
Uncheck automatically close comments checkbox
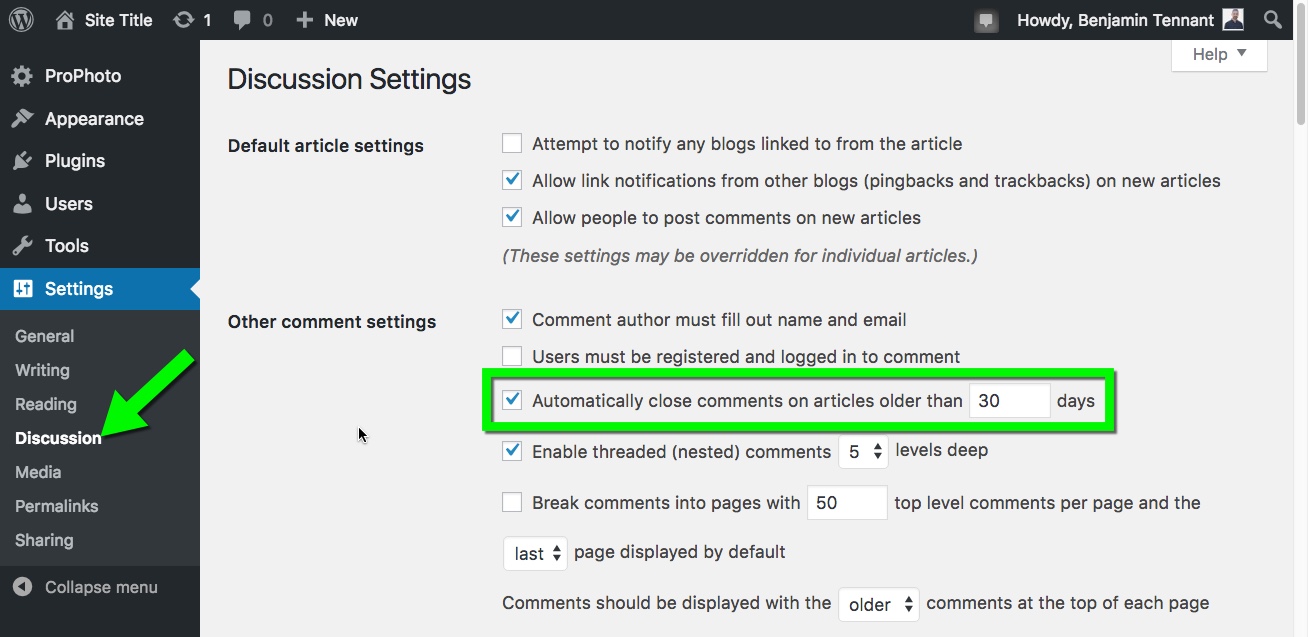[512, 400]
